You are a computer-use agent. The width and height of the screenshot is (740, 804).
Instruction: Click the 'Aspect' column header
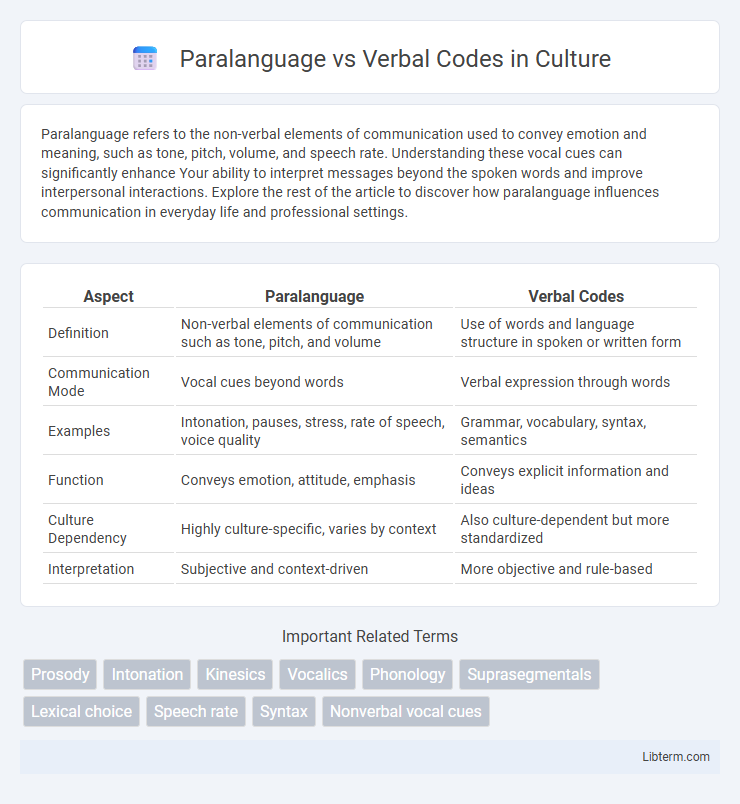pos(109,296)
